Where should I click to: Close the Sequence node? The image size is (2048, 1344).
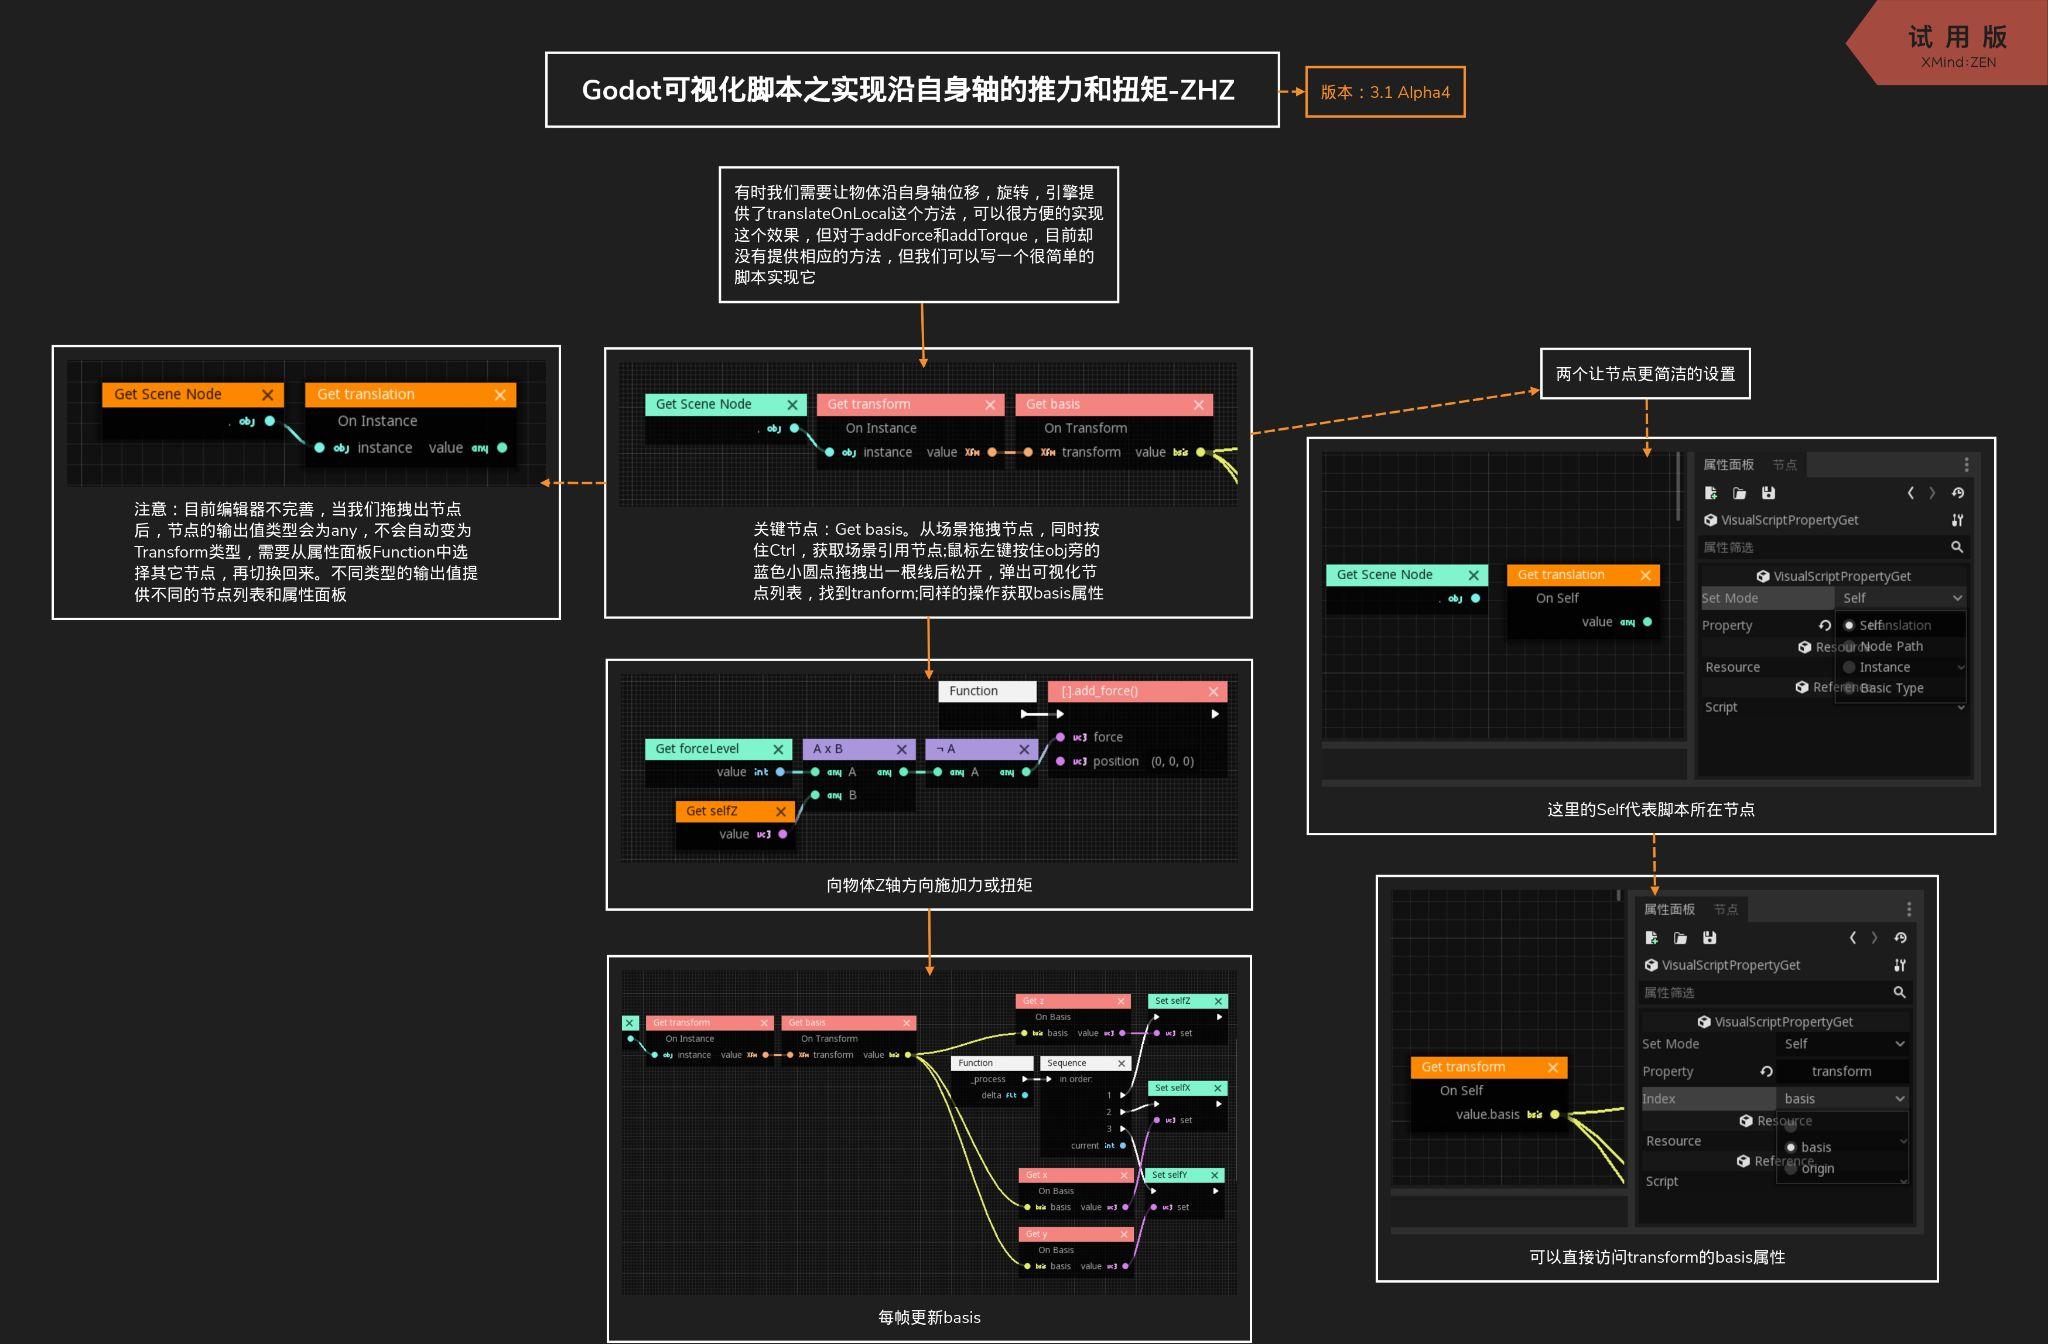pos(1121,1063)
